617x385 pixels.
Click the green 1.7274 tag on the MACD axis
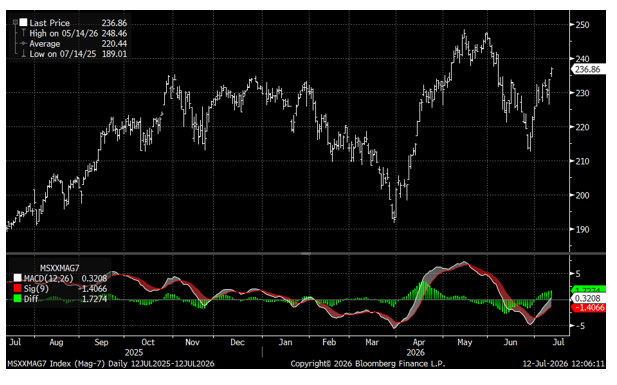(x=588, y=289)
